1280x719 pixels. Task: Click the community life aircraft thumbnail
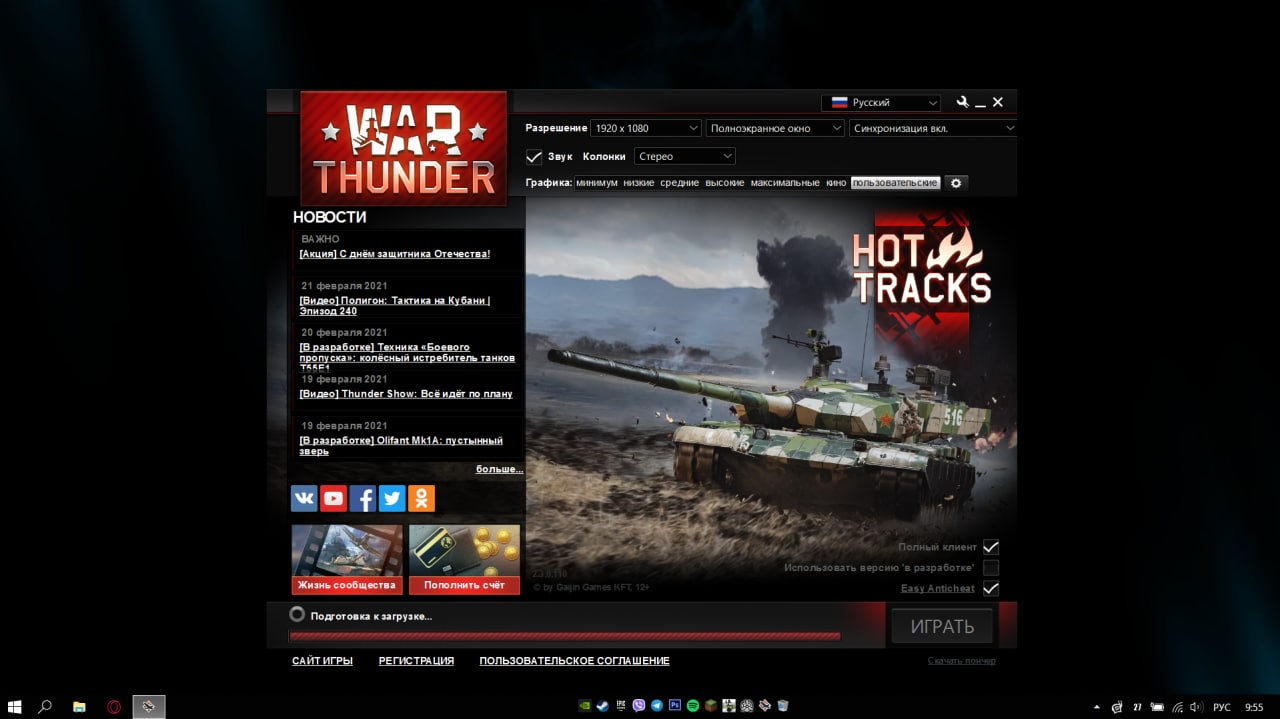tap(347, 551)
